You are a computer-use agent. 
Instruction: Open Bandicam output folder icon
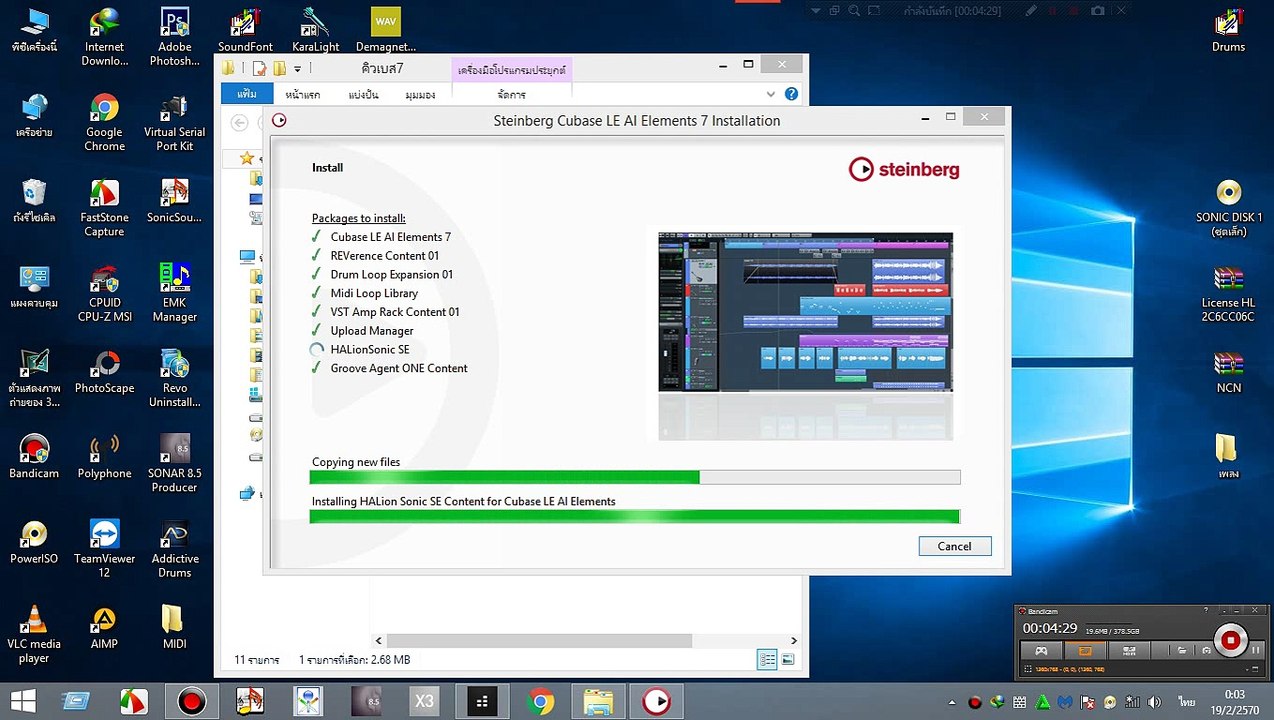[x=1182, y=650]
